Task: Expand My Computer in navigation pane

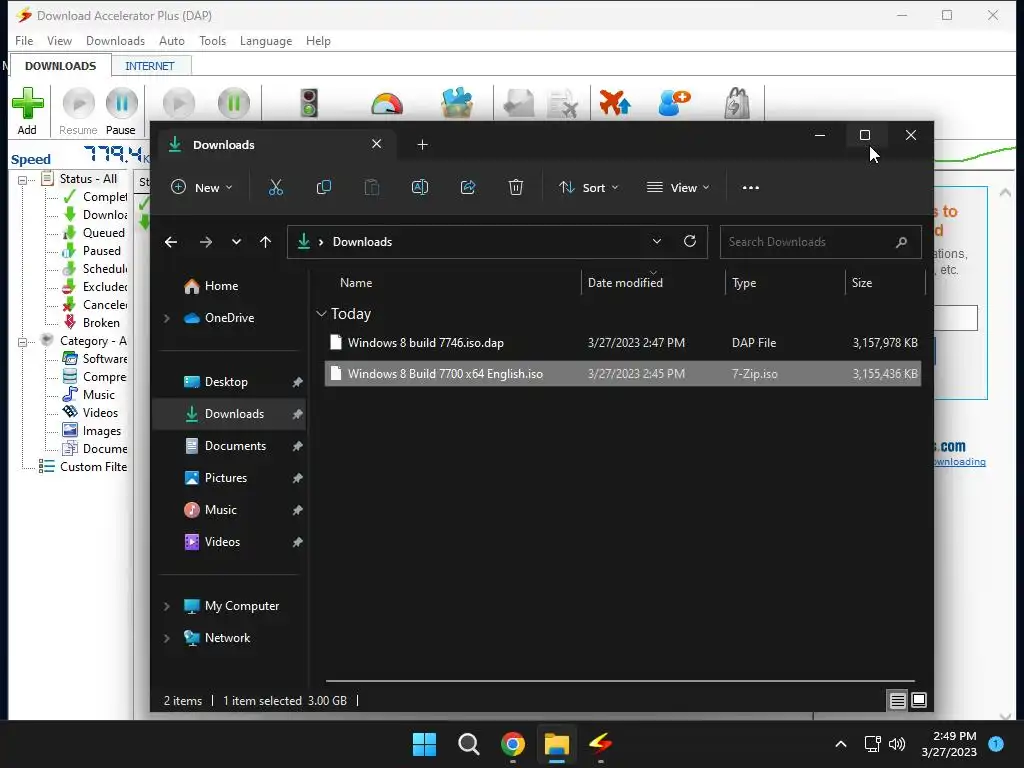Action: pyautogui.click(x=167, y=606)
